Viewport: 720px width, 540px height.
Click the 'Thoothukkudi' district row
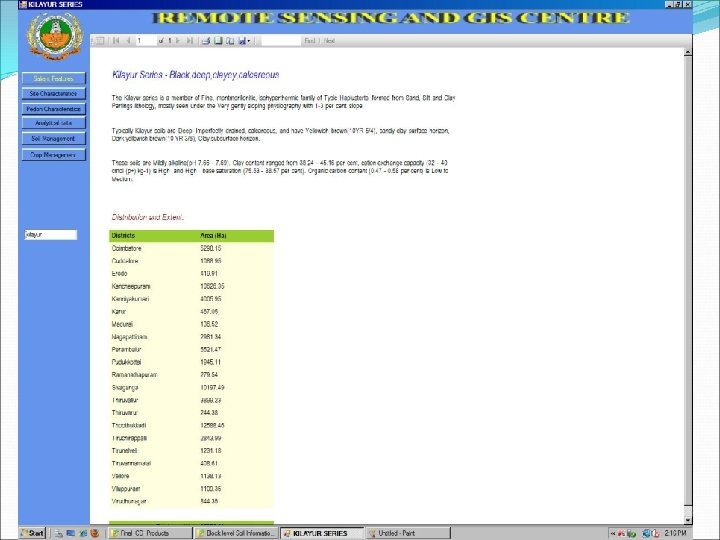click(x=191, y=426)
